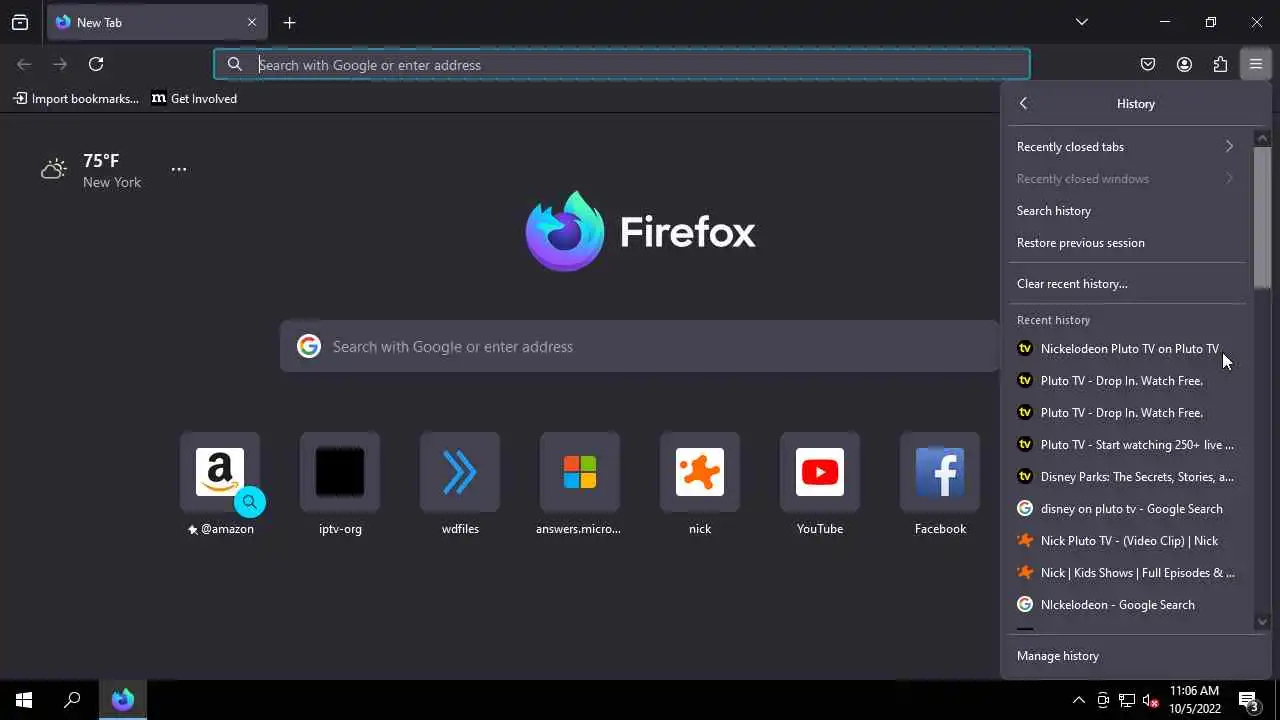Open Disney Parks Secrets history entry

click(x=1127, y=476)
